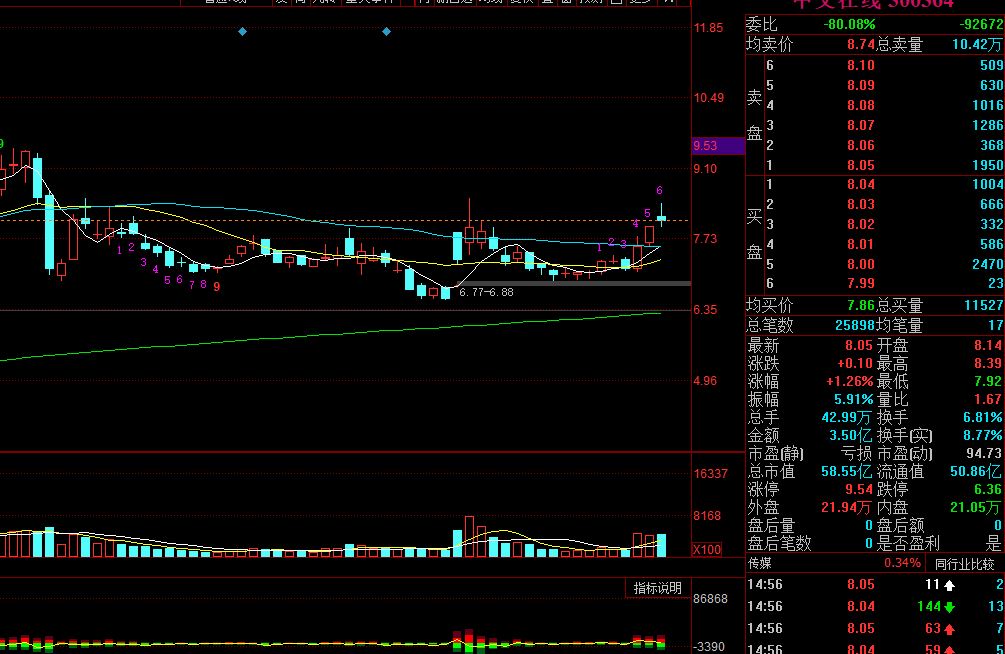Click the 开盘 open price 8.14
Image resolution: width=1005 pixels, height=654 pixels.
pyautogui.click(x=988, y=346)
